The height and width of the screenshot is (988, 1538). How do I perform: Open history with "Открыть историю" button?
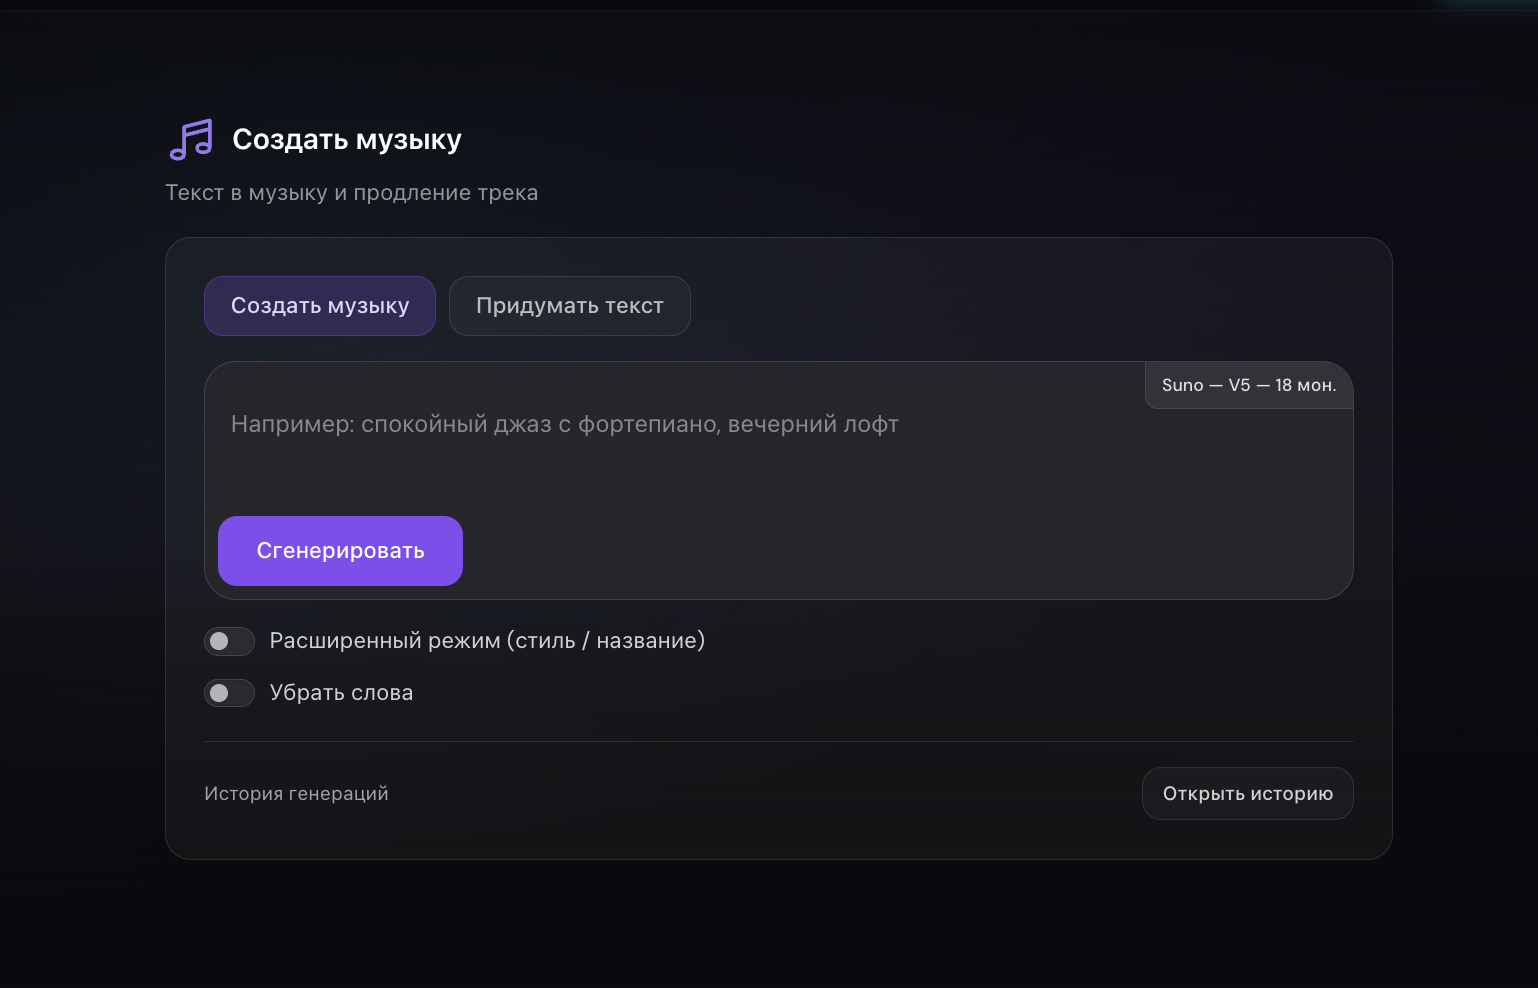pos(1247,794)
